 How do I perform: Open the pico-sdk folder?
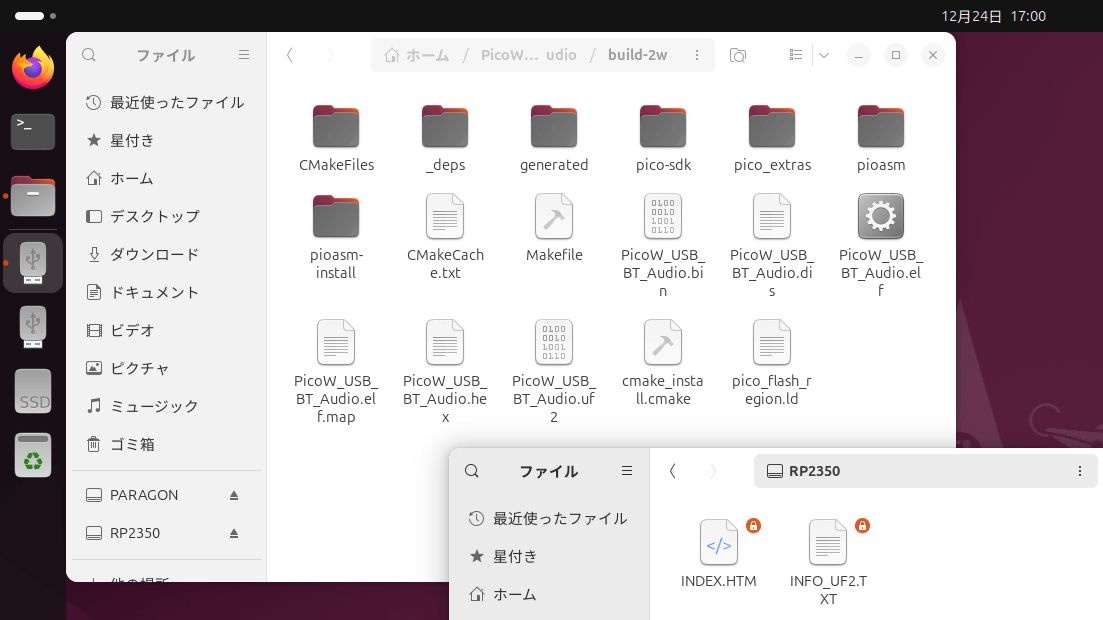pyautogui.click(x=662, y=138)
